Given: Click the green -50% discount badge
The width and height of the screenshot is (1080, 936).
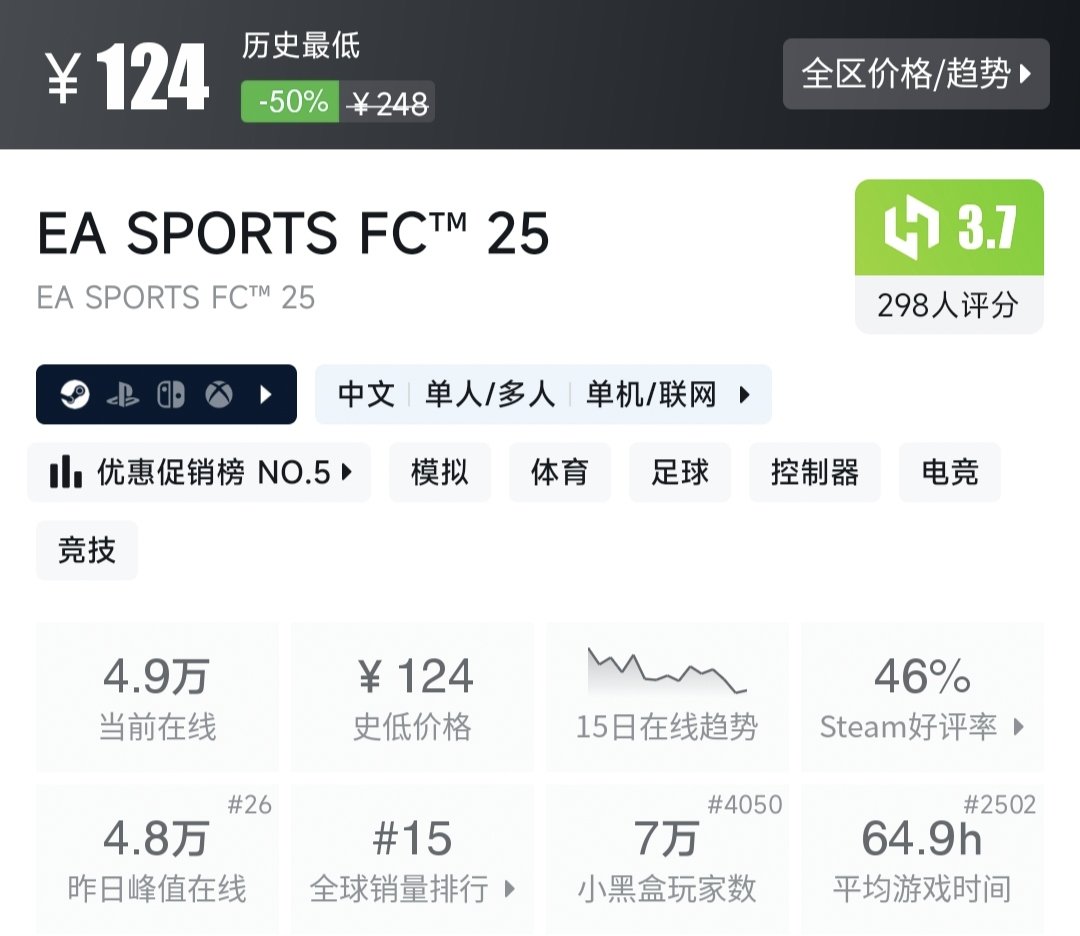Looking at the screenshot, I should [x=291, y=102].
